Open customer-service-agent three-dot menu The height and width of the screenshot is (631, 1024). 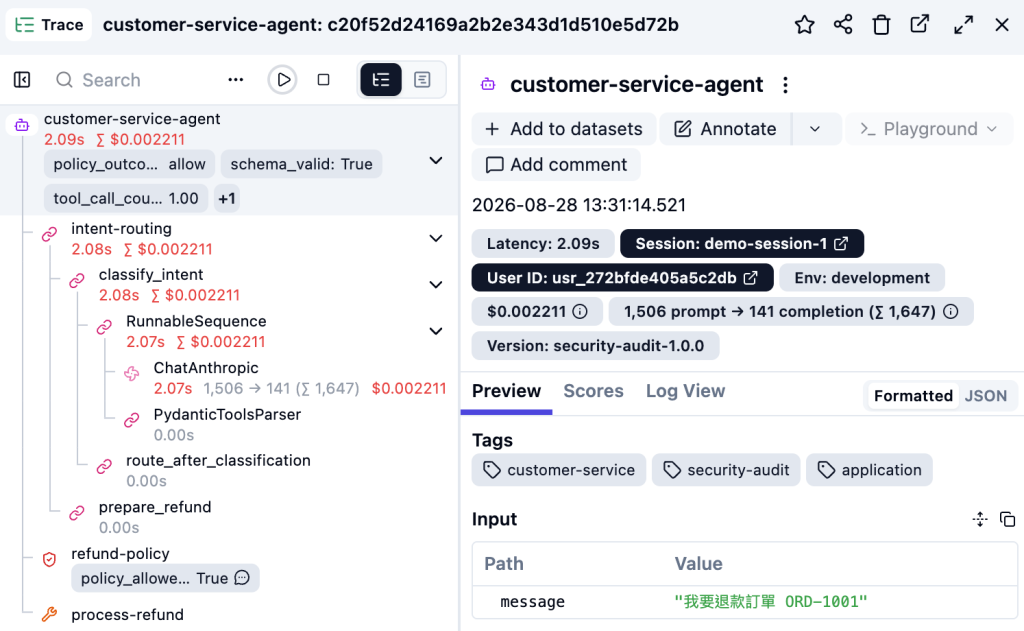pyautogui.click(x=786, y=85)
